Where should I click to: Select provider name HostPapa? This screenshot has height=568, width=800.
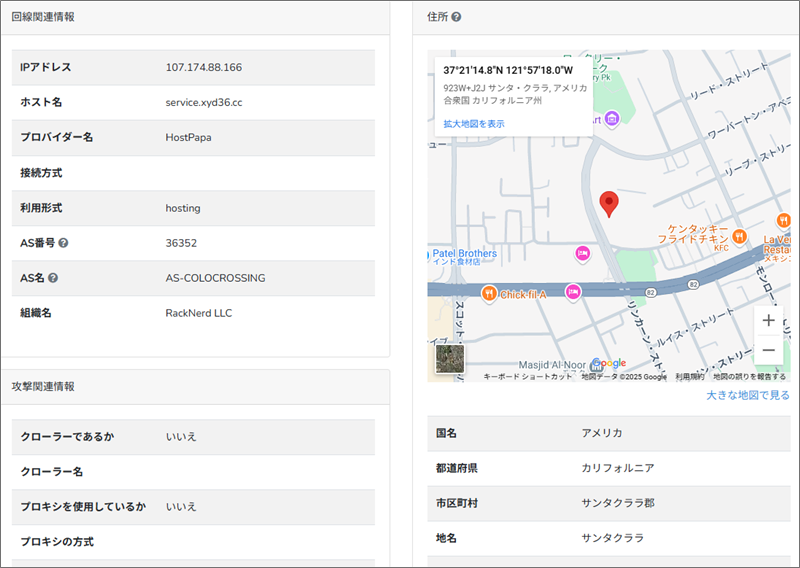pos(188,137)
